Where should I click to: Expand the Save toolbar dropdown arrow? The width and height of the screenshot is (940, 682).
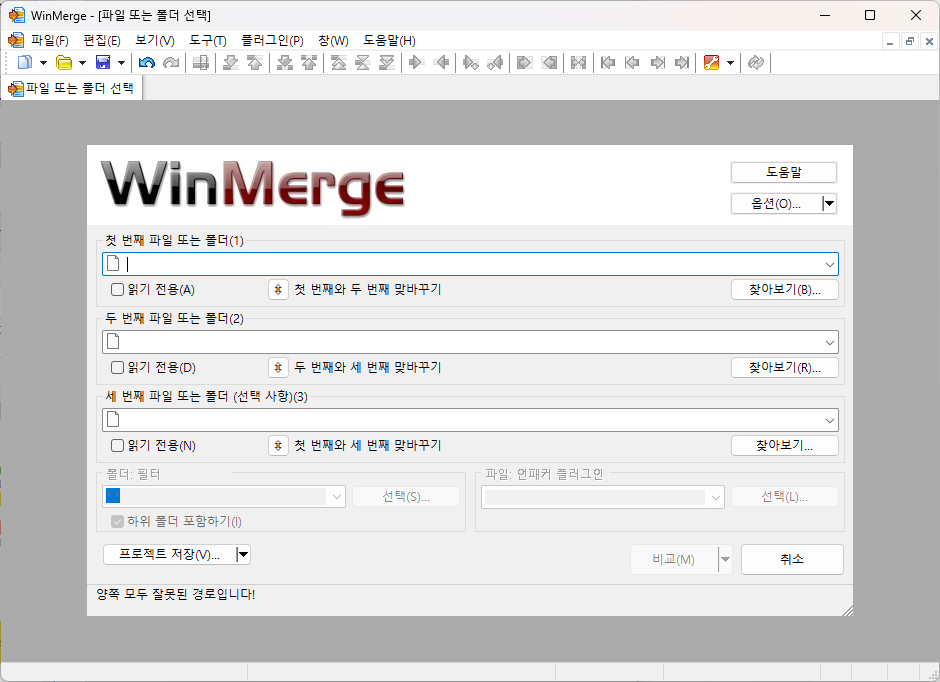(121, 62)
